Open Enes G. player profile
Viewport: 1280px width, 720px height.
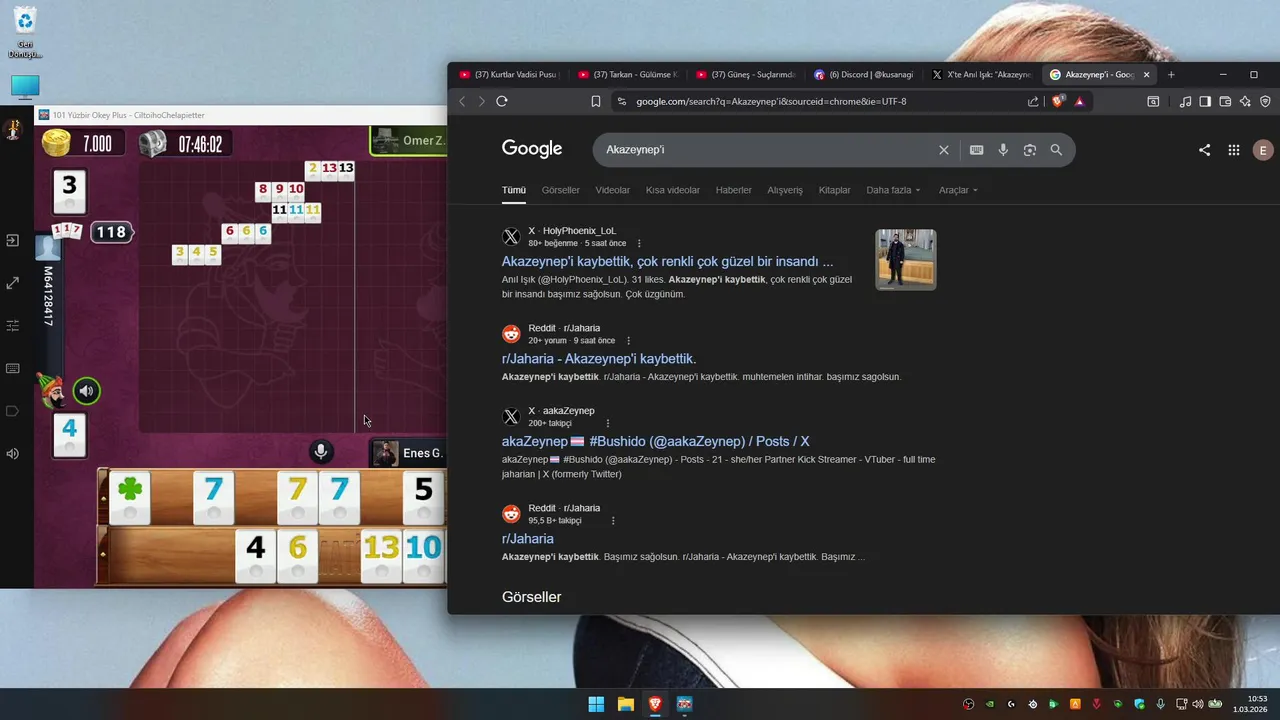point(408,453)
